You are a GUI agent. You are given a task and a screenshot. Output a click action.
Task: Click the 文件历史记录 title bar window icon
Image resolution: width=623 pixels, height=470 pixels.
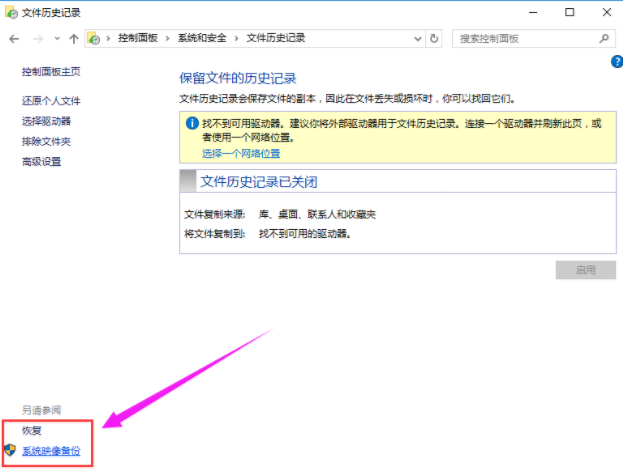(11, 12)
